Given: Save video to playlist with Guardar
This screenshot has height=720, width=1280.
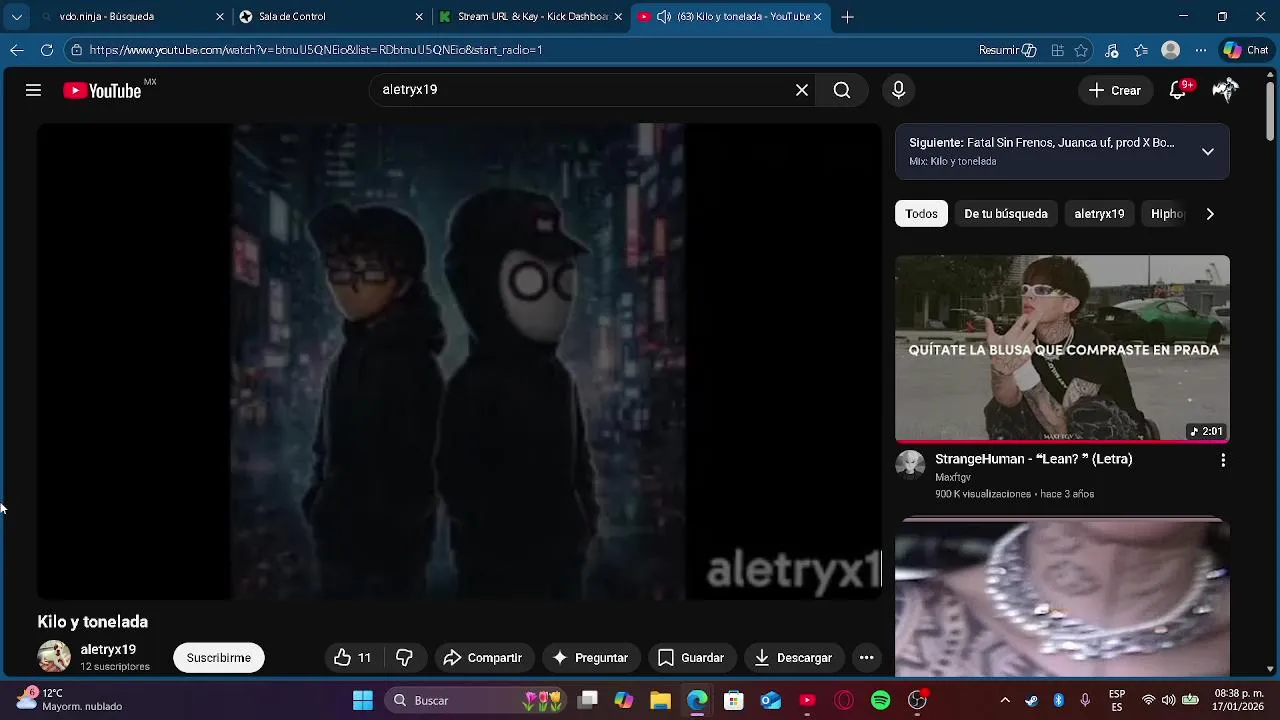Looking at the screenshot, I should coord(690,657).
